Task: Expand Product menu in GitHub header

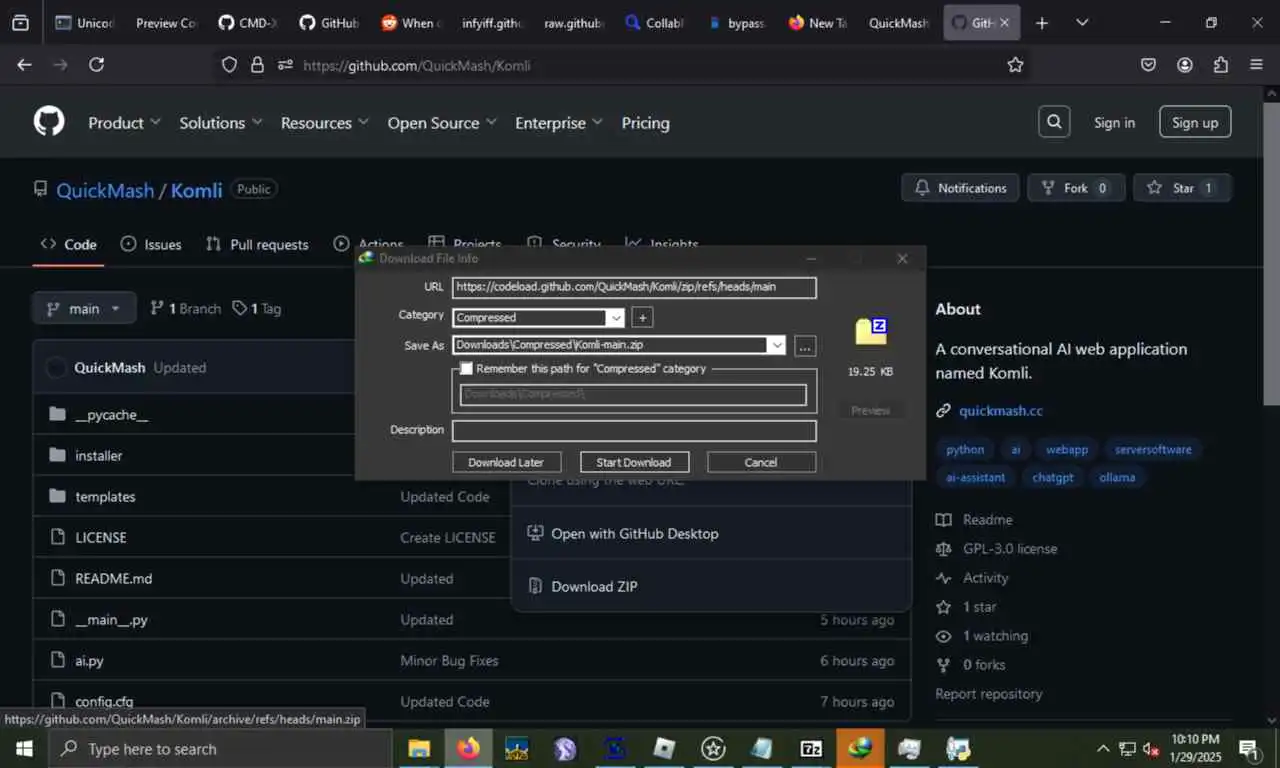Action: pos(124,122)
